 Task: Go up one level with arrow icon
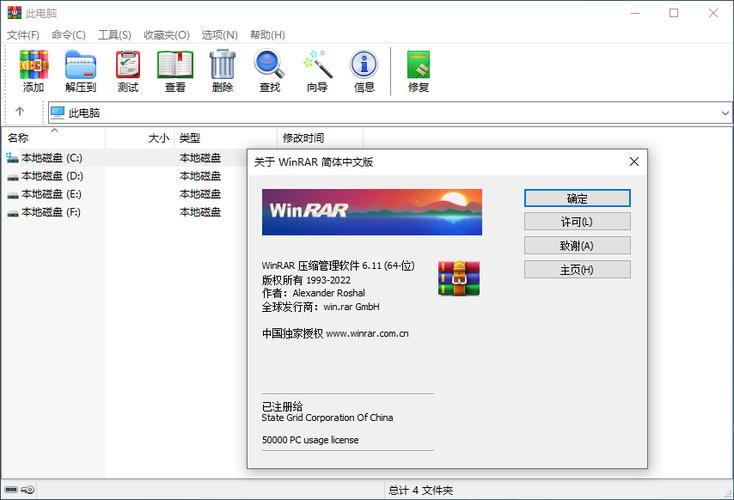pos(20,111)
